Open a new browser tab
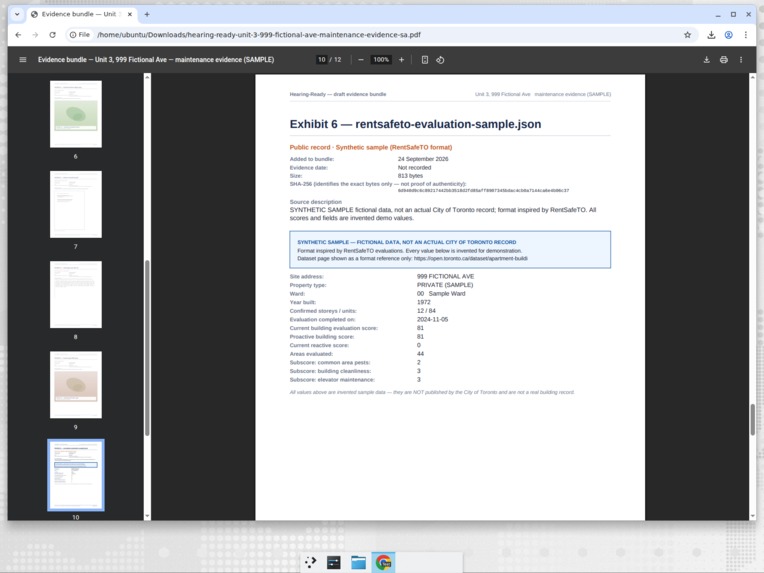 click(x=147, y=15)
